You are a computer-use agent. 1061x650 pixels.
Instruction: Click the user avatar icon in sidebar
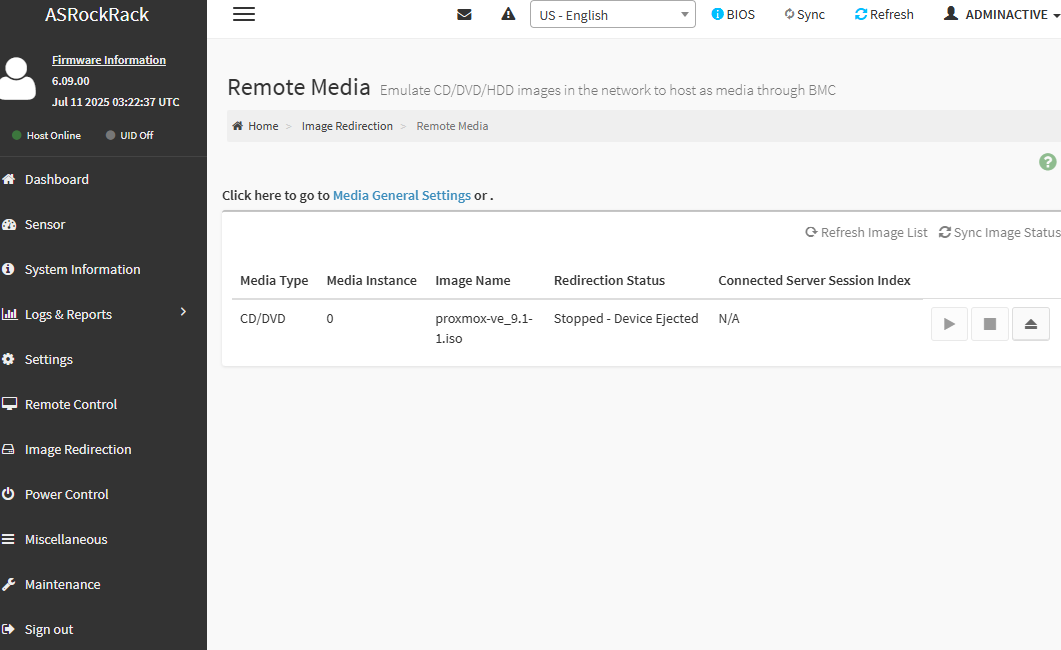(18, 80)
